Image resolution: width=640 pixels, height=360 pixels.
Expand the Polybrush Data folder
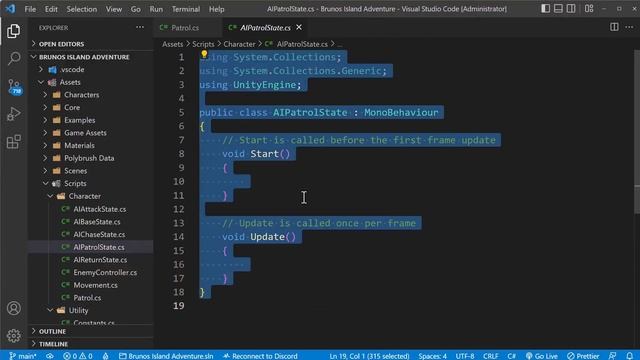(x=90, y=158)
